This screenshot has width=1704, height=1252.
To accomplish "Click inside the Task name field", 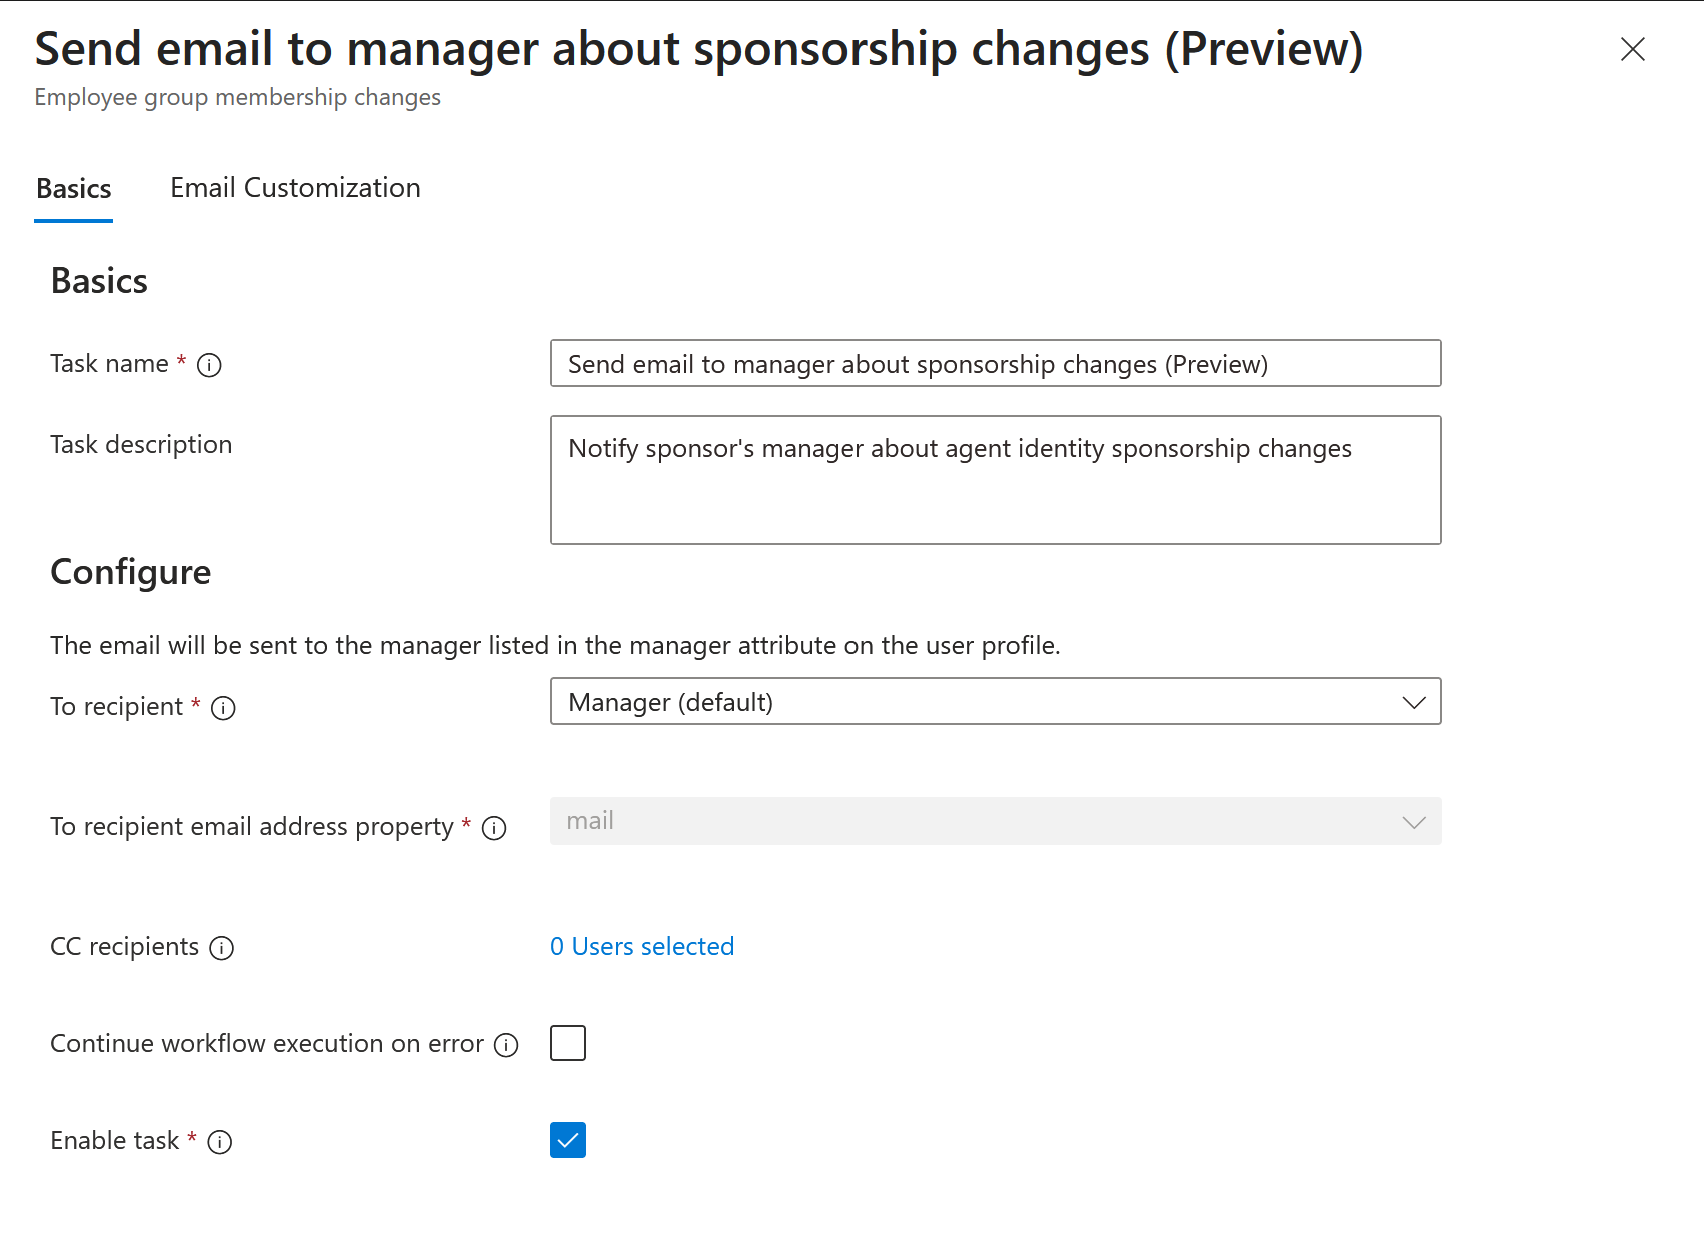I will click(x=995, y=363).
